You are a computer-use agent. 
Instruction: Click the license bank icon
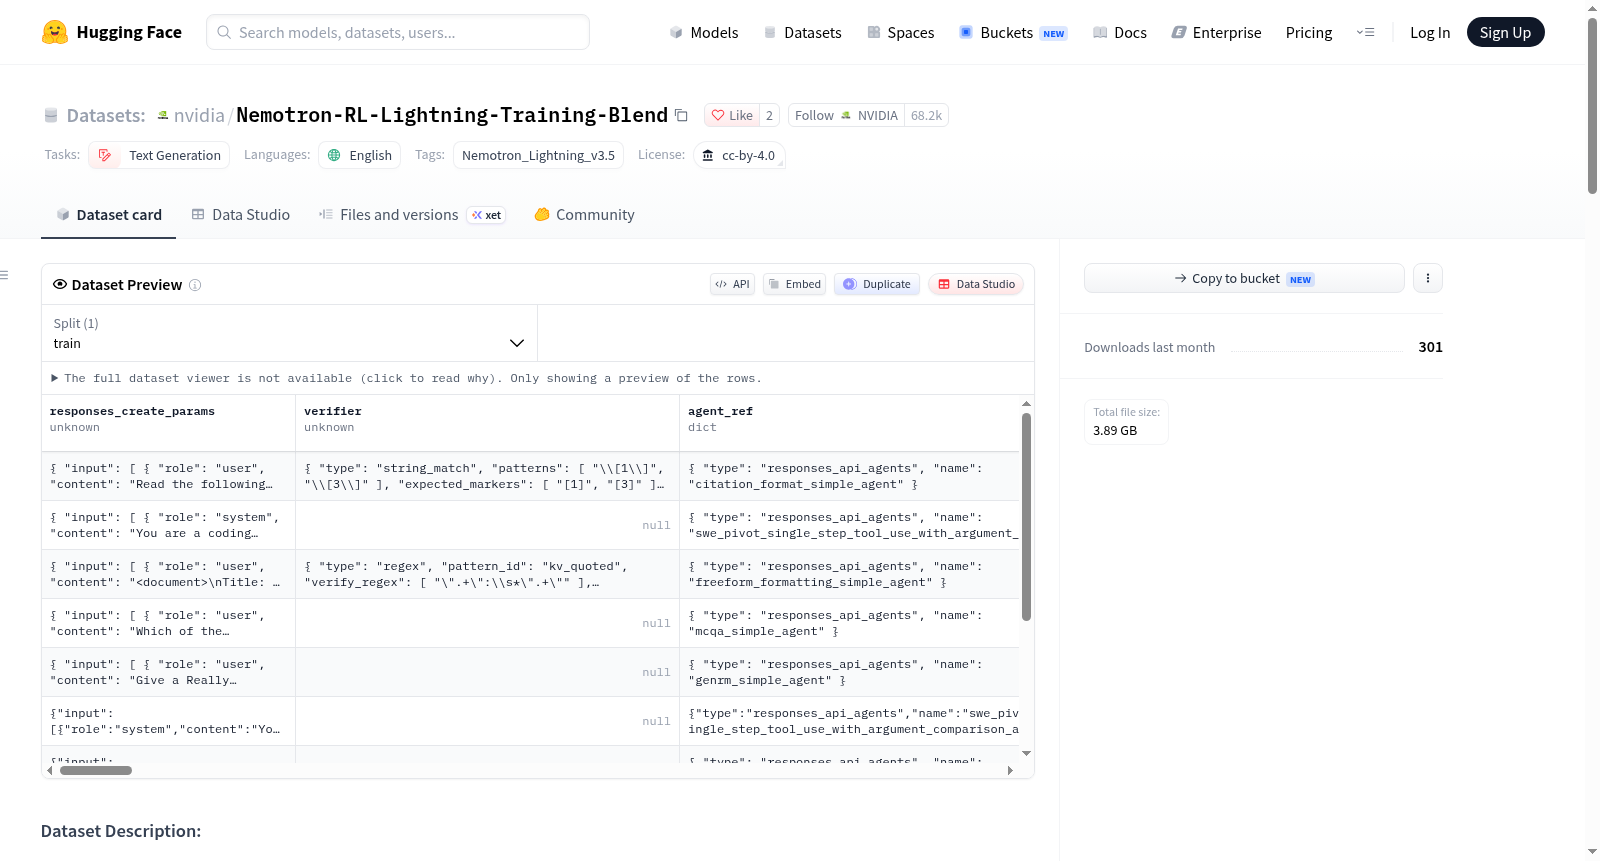tap(708, 155)
